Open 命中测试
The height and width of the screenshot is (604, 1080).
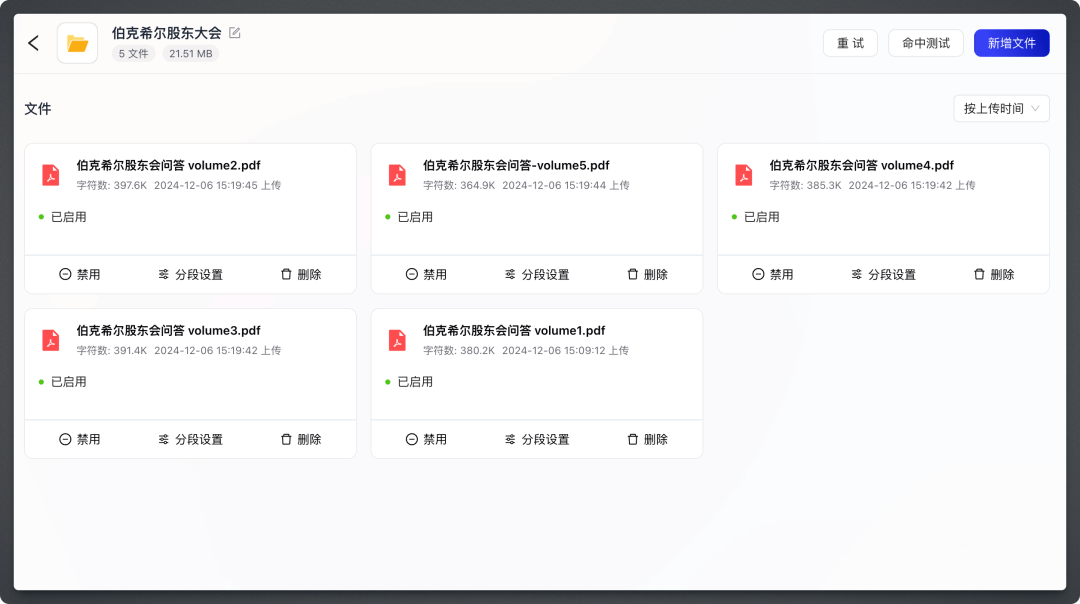pyautogui.click(x=926, y=43)
